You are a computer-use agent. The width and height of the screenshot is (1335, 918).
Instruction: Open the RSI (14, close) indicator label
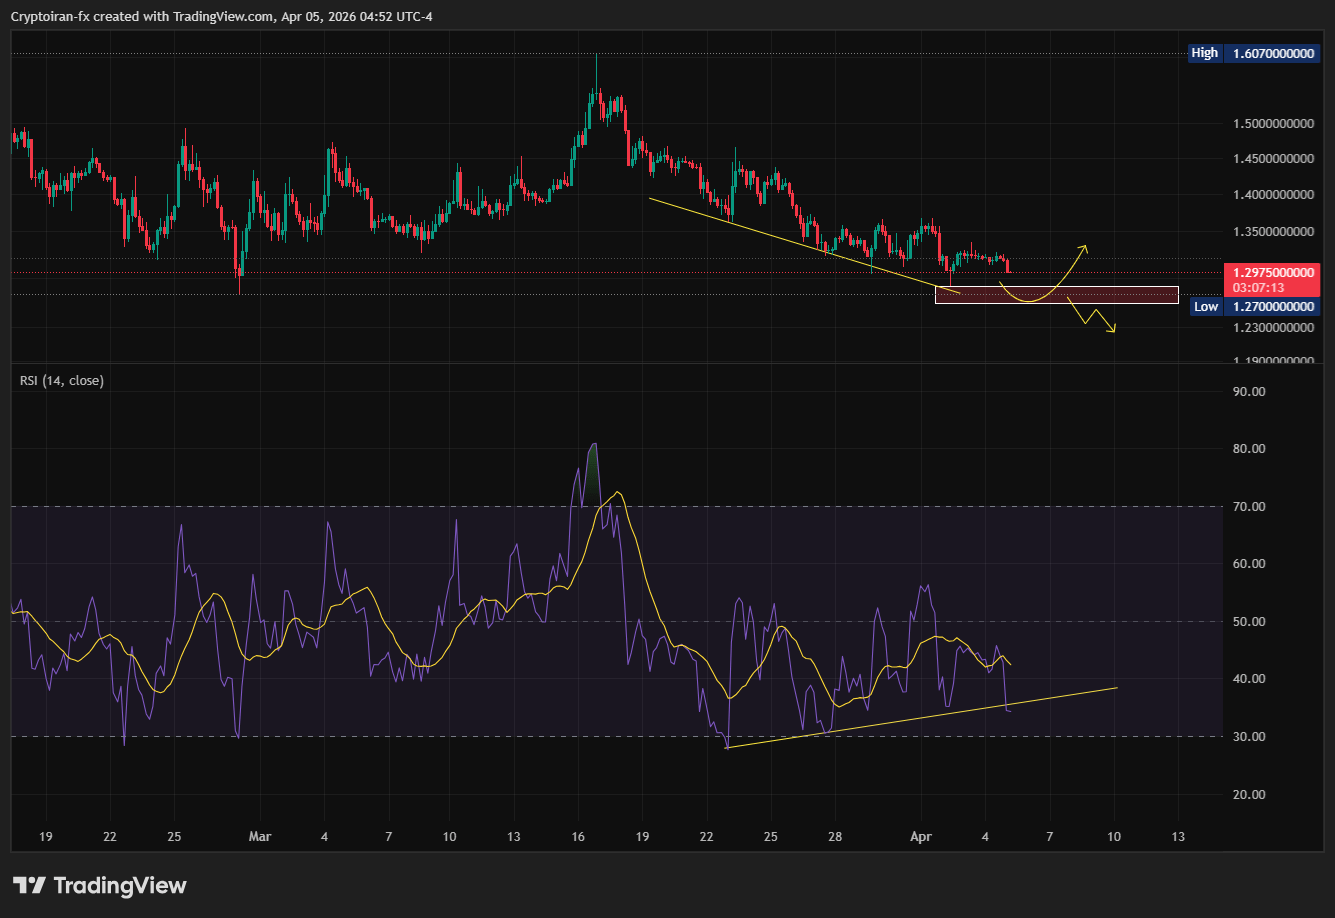pyautogui.click(x=62, y=381)
